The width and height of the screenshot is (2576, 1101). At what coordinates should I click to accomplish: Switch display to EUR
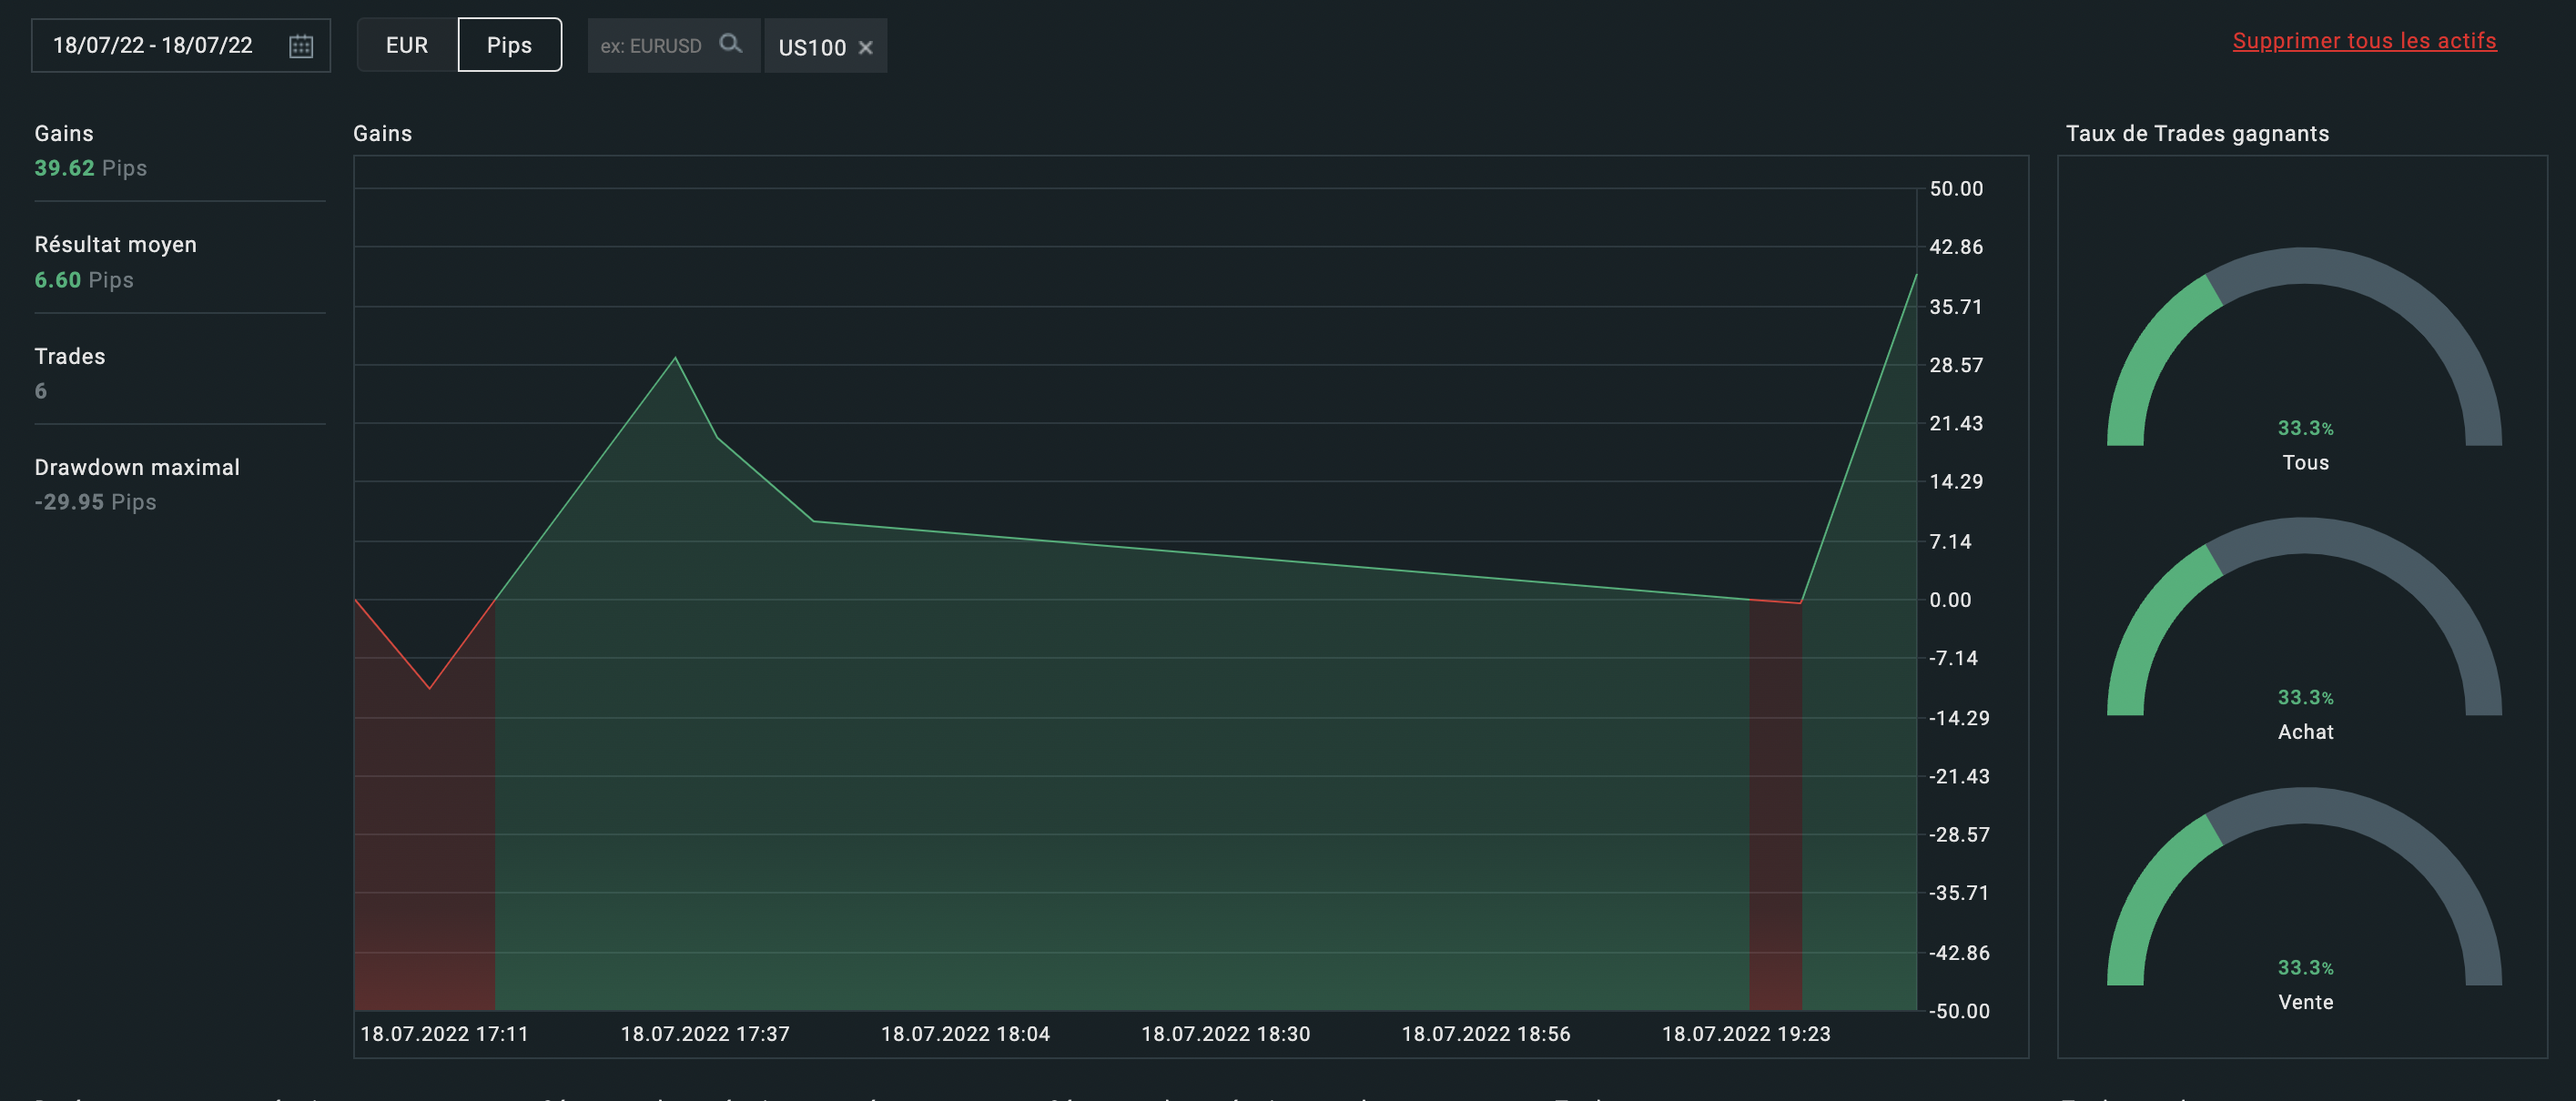407,45
